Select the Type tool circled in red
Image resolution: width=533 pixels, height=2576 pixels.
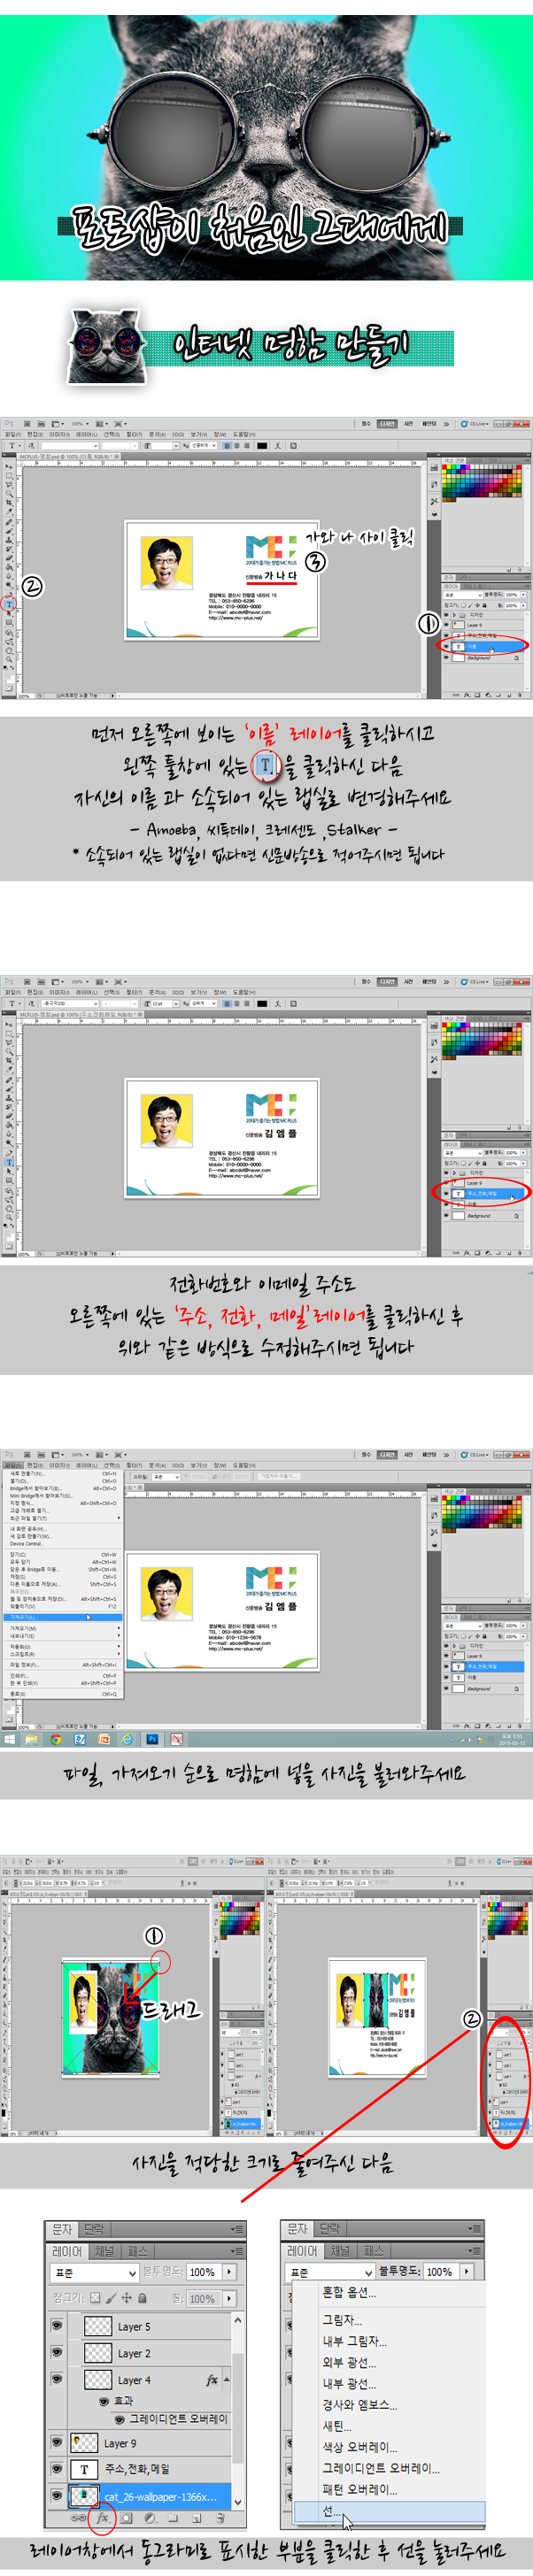tap(10, 604)
